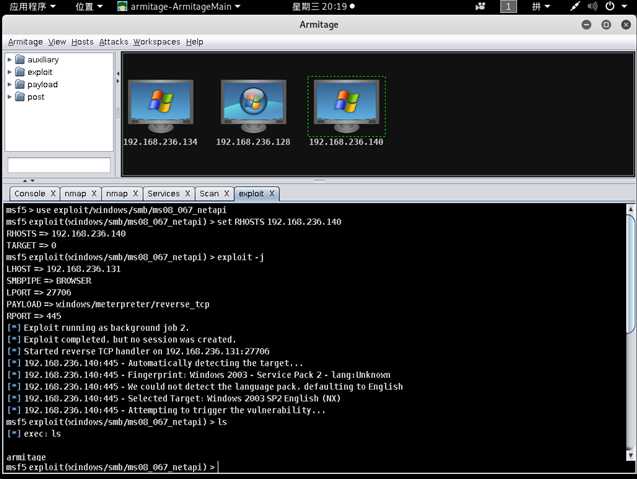Click console scrollbar up arrow
Image resolution: width=637 pixels, height=479 pixels.
click(x=630, y=210)
